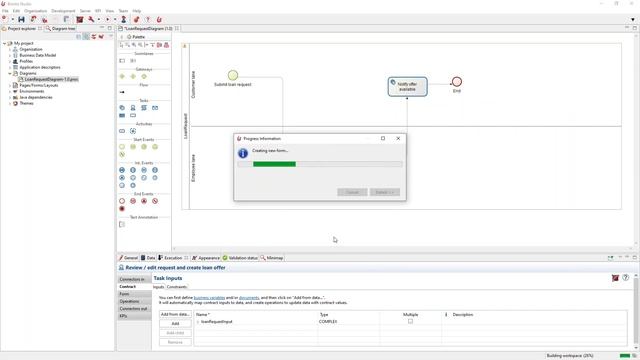
Task: Expand the Organization tree node
Action: click(10, 49)
